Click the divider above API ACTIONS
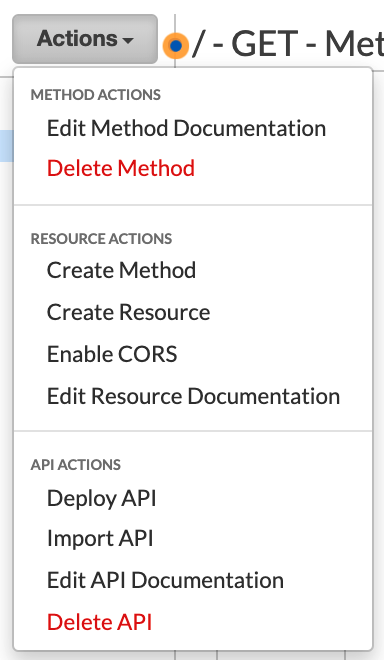 (193, 431)
